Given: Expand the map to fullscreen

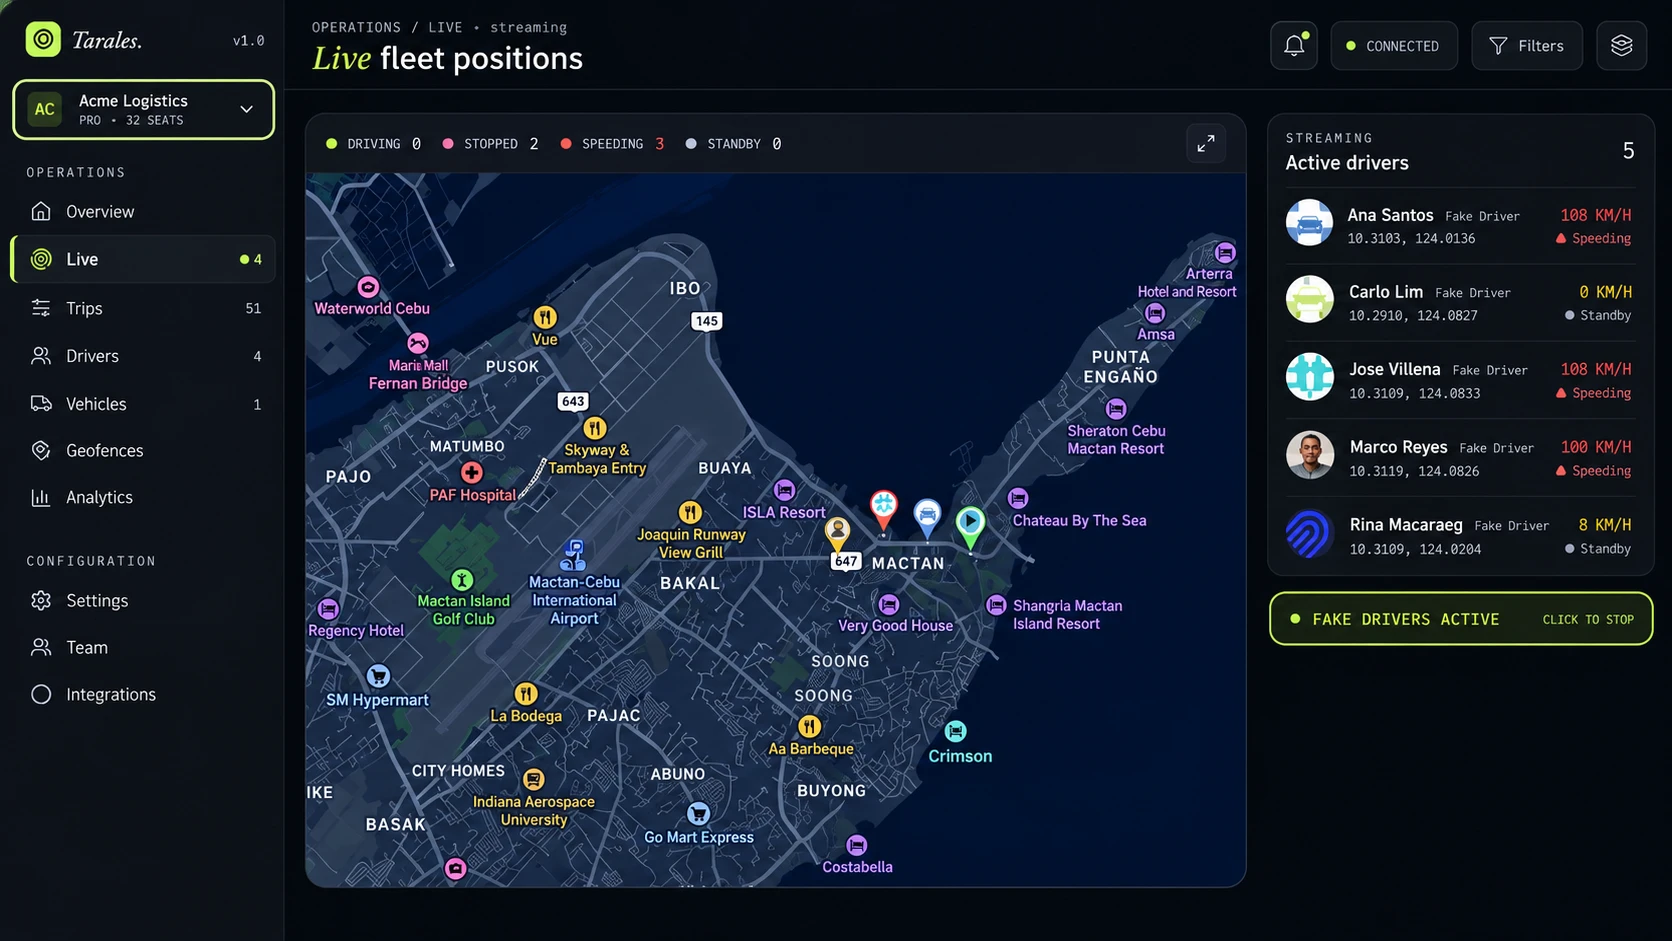Looking at the screenshot, I should pyautogui.click(x=1206, y=144).
